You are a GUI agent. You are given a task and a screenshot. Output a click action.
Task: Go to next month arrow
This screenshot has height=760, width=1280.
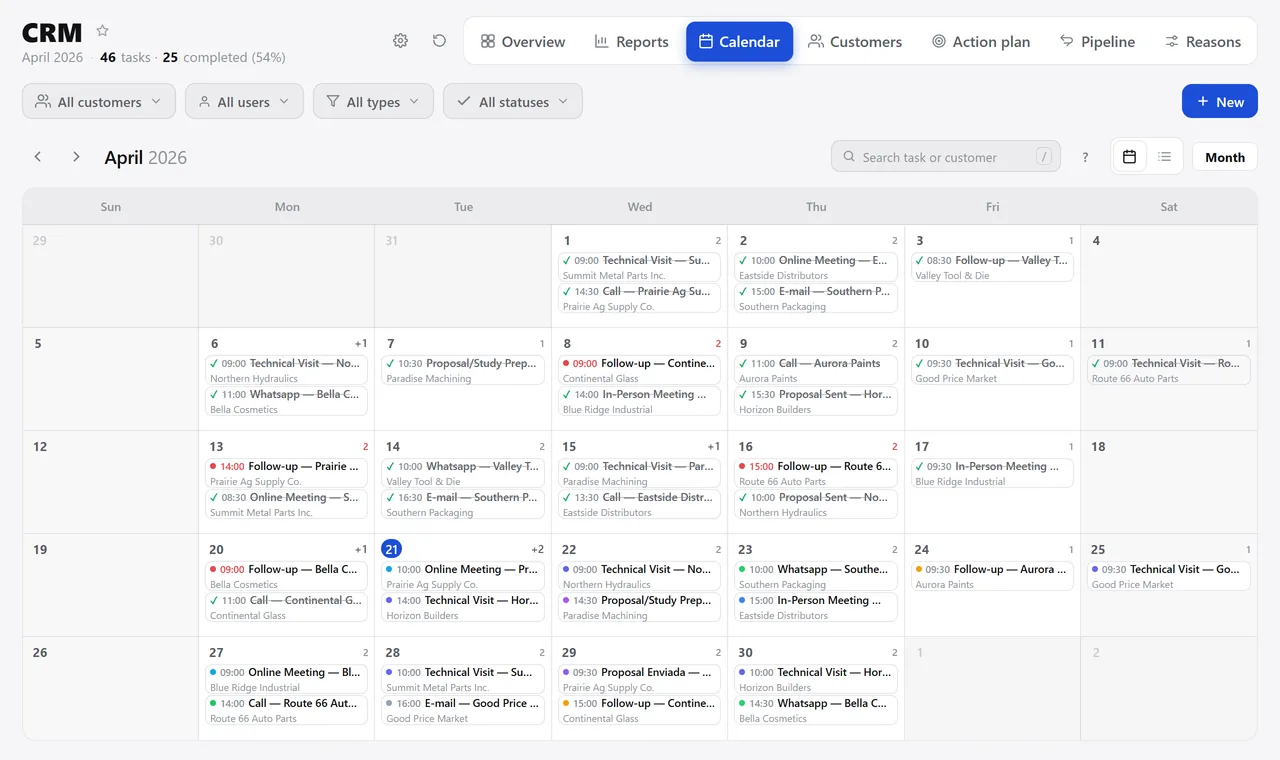tap(76, 157)
